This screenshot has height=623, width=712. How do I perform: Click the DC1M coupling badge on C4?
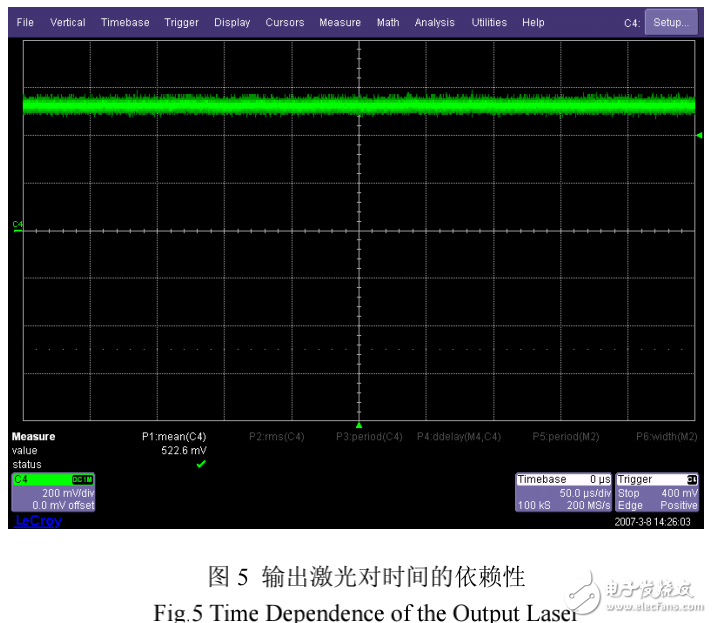point(82,480)
